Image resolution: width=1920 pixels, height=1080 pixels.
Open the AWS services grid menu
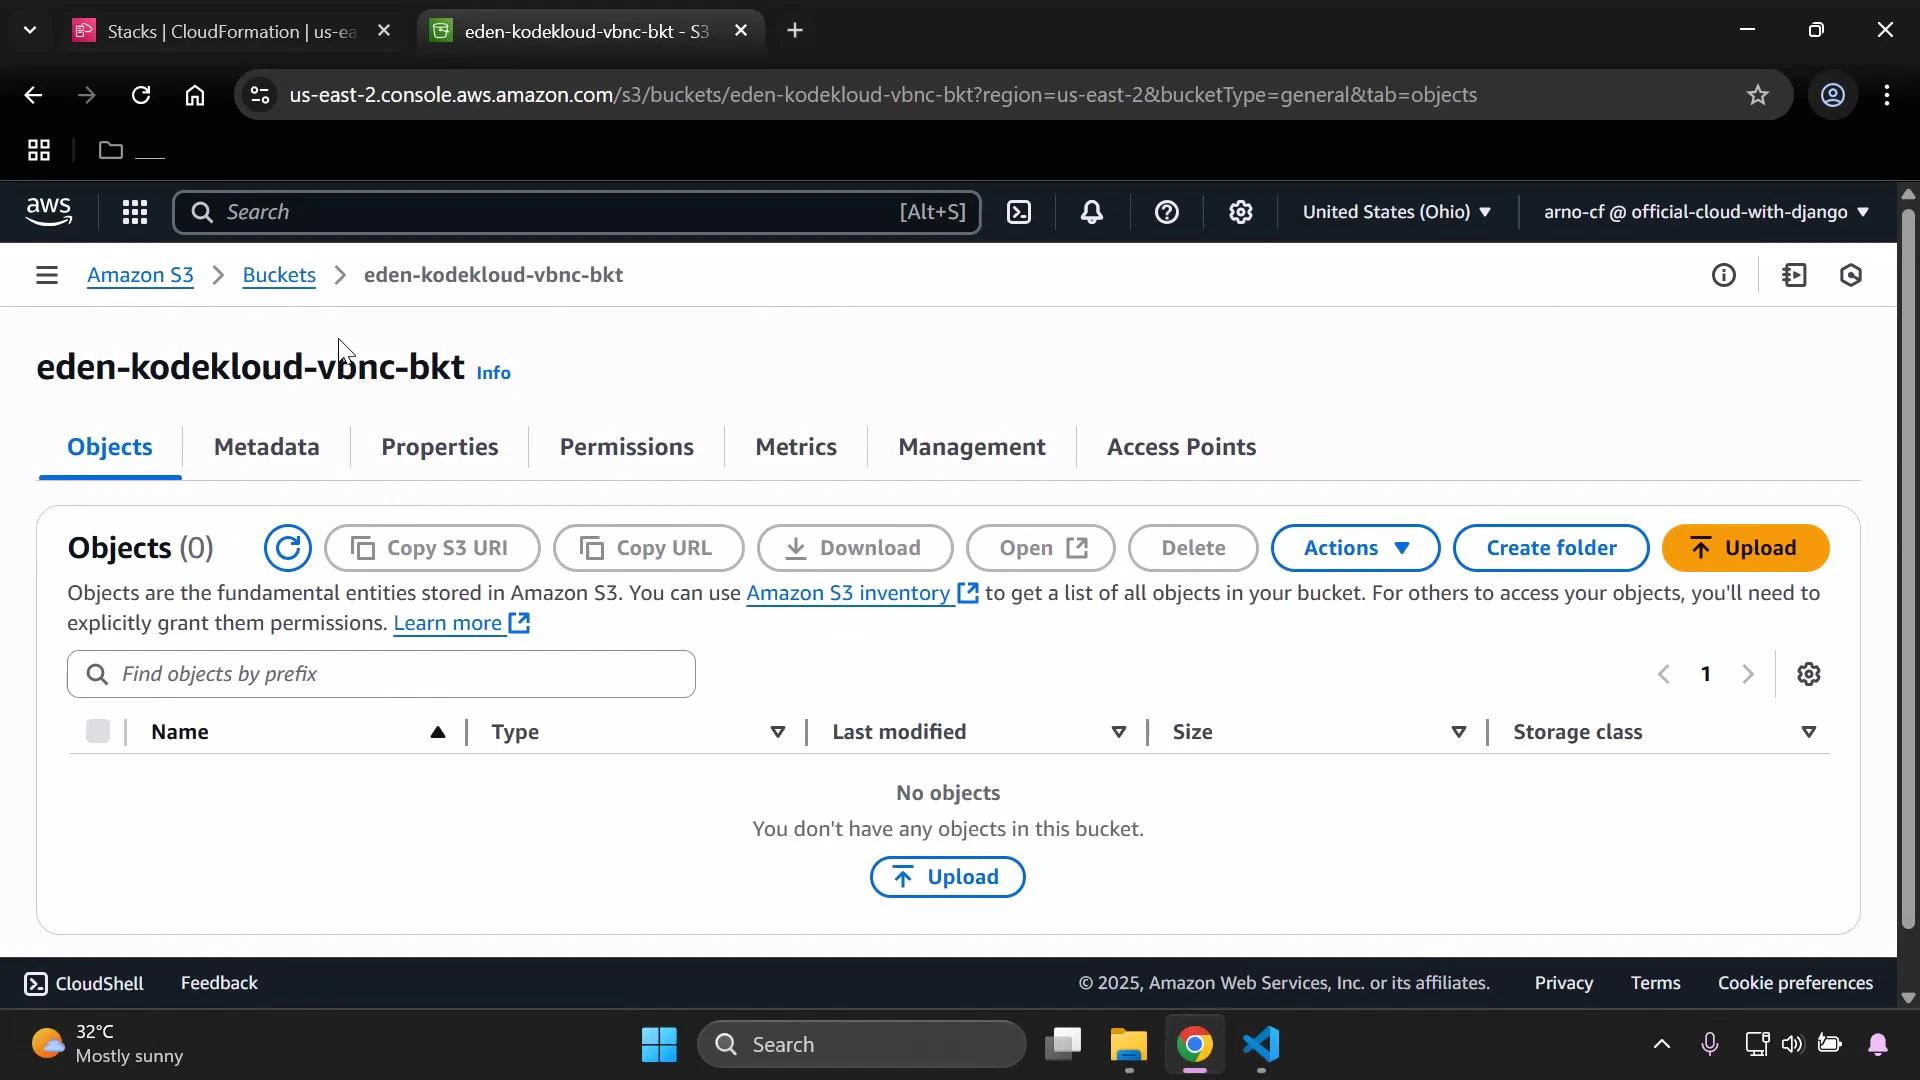click(x=134, y=212)
